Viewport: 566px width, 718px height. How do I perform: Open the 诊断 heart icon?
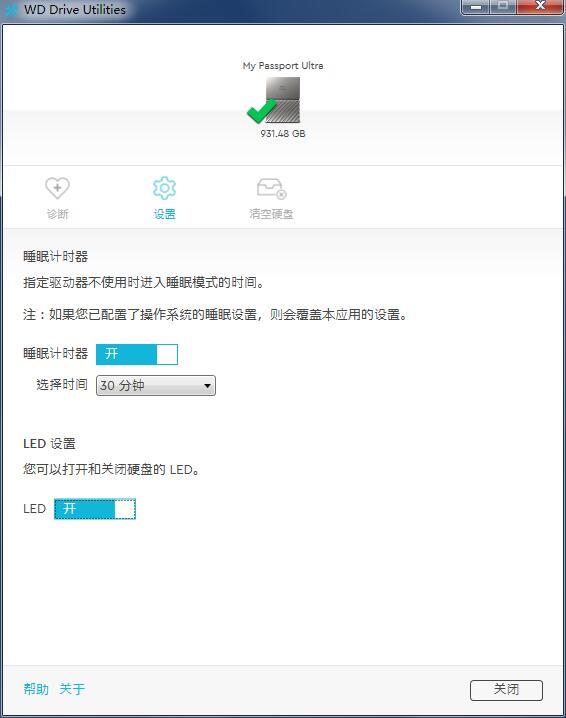57,188
